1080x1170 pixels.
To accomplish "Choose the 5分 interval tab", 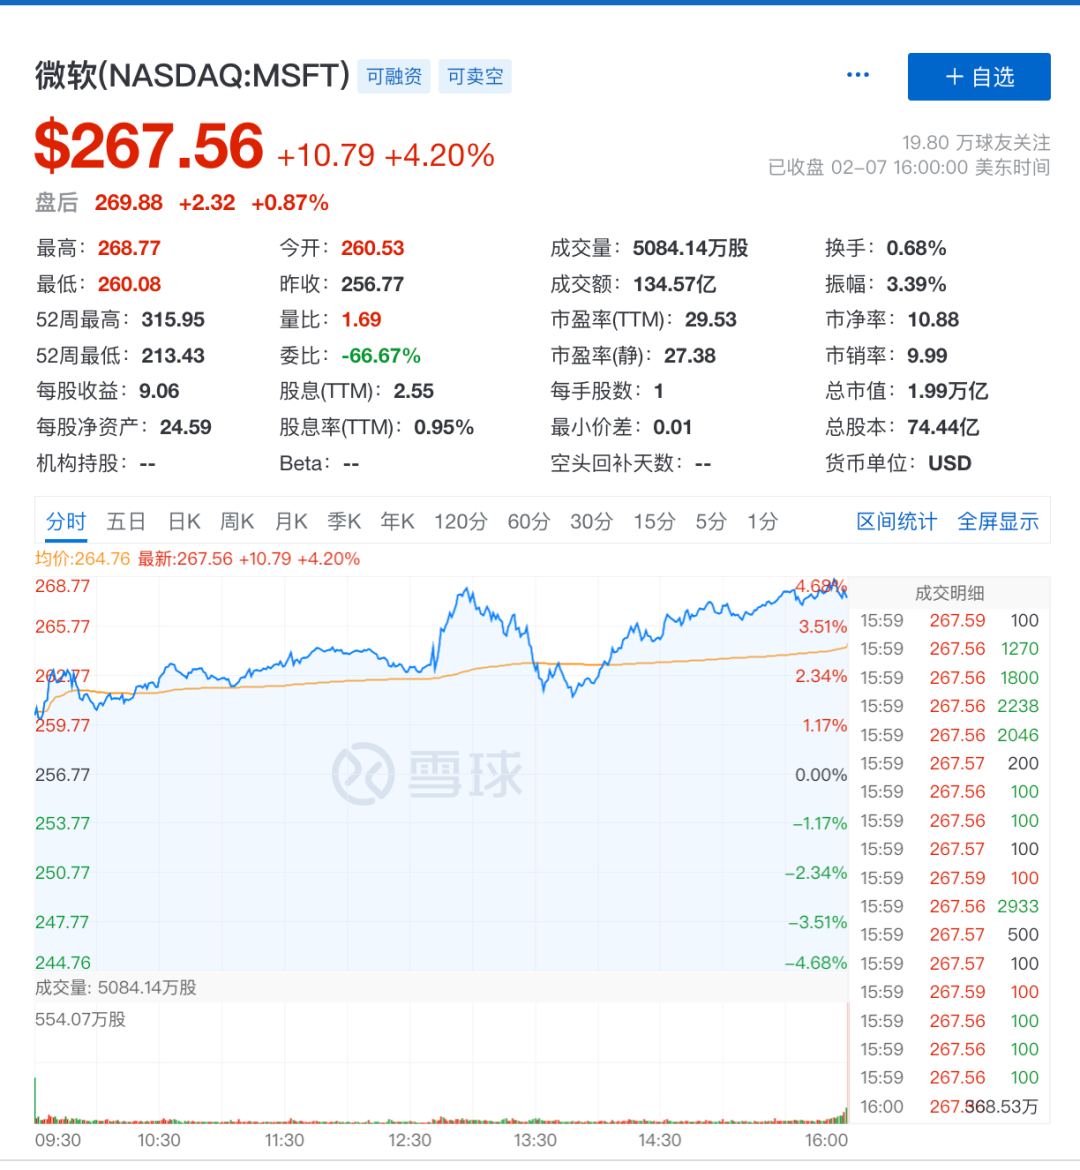I will click(711, 521).
